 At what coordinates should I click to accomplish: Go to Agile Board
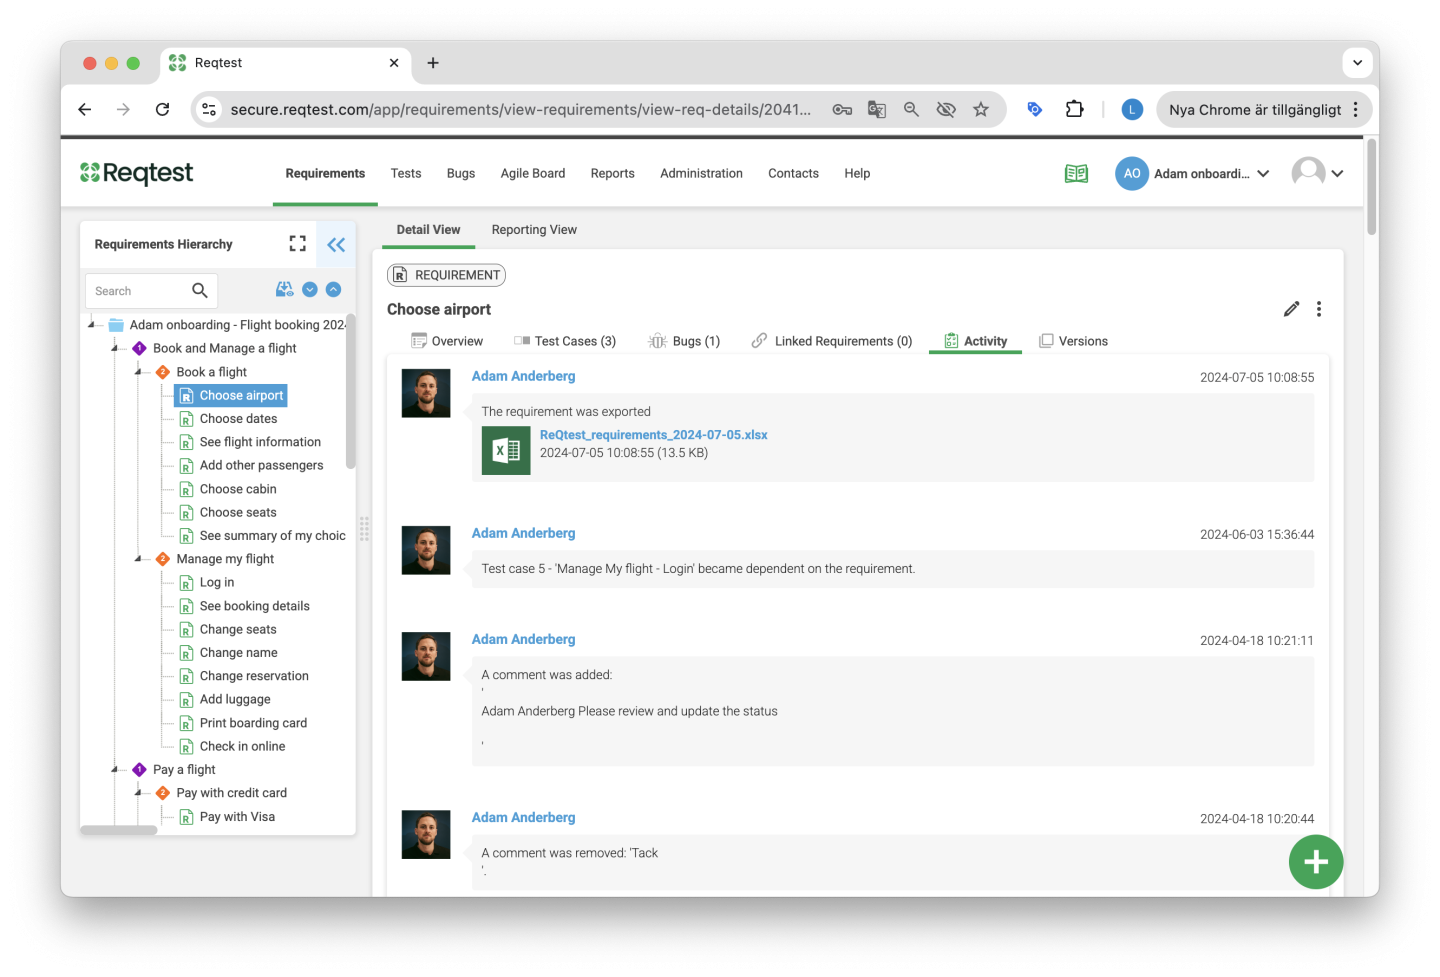click(533, 173)
